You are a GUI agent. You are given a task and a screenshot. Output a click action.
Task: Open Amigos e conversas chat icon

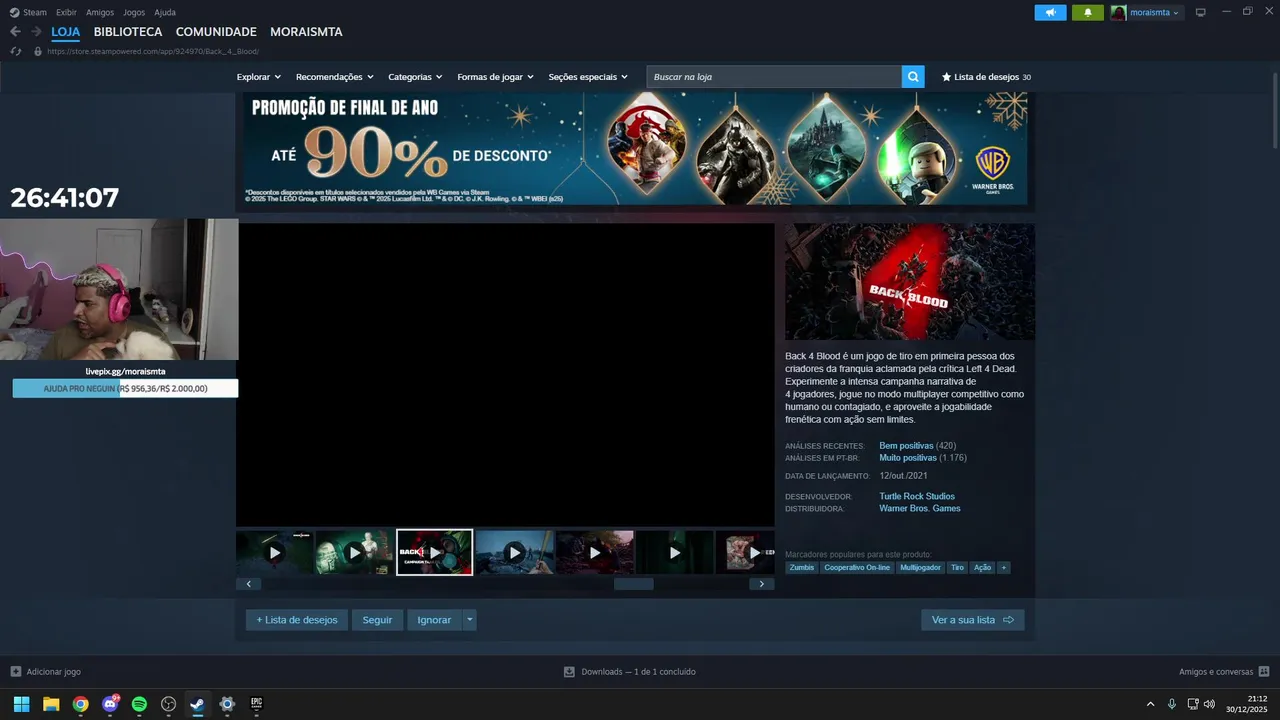1264,672
